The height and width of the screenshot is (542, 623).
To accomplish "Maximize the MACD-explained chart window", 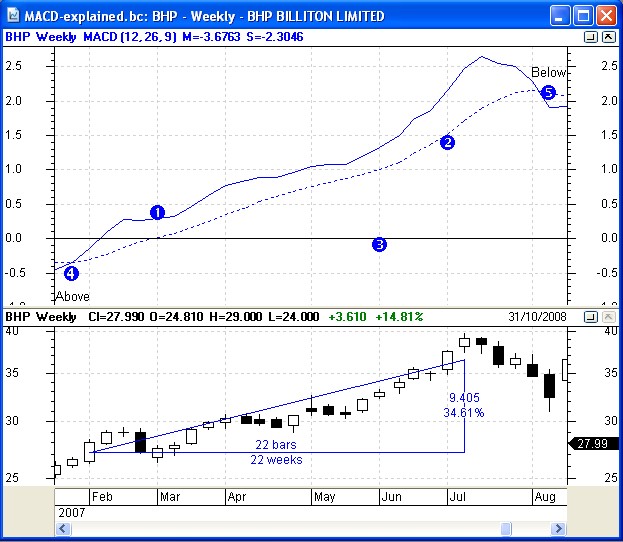I will (582, 16).
